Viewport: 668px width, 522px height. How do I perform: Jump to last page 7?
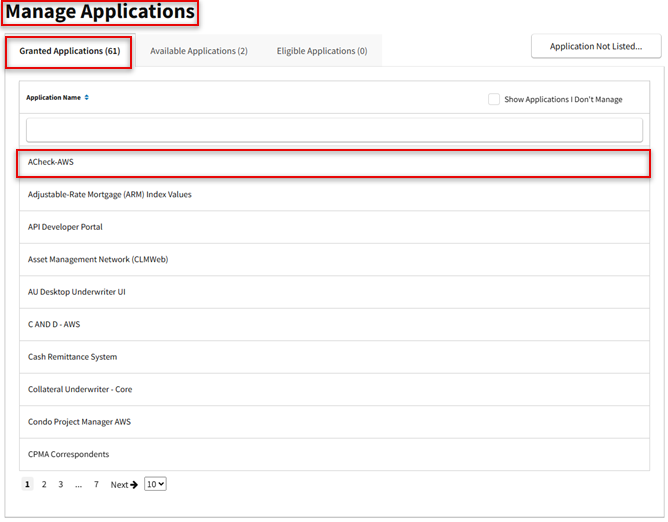96,485
